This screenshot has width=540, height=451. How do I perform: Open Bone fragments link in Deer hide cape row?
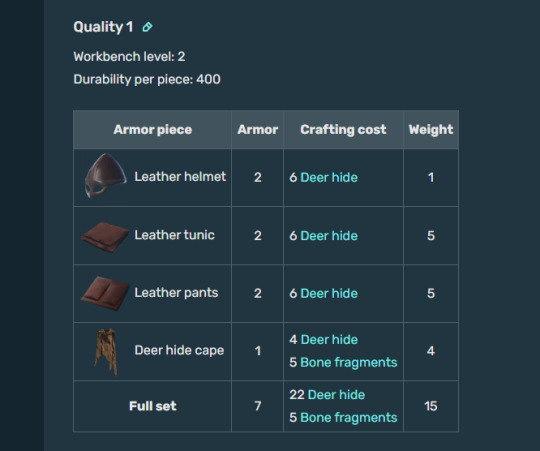tap(349, 363)
